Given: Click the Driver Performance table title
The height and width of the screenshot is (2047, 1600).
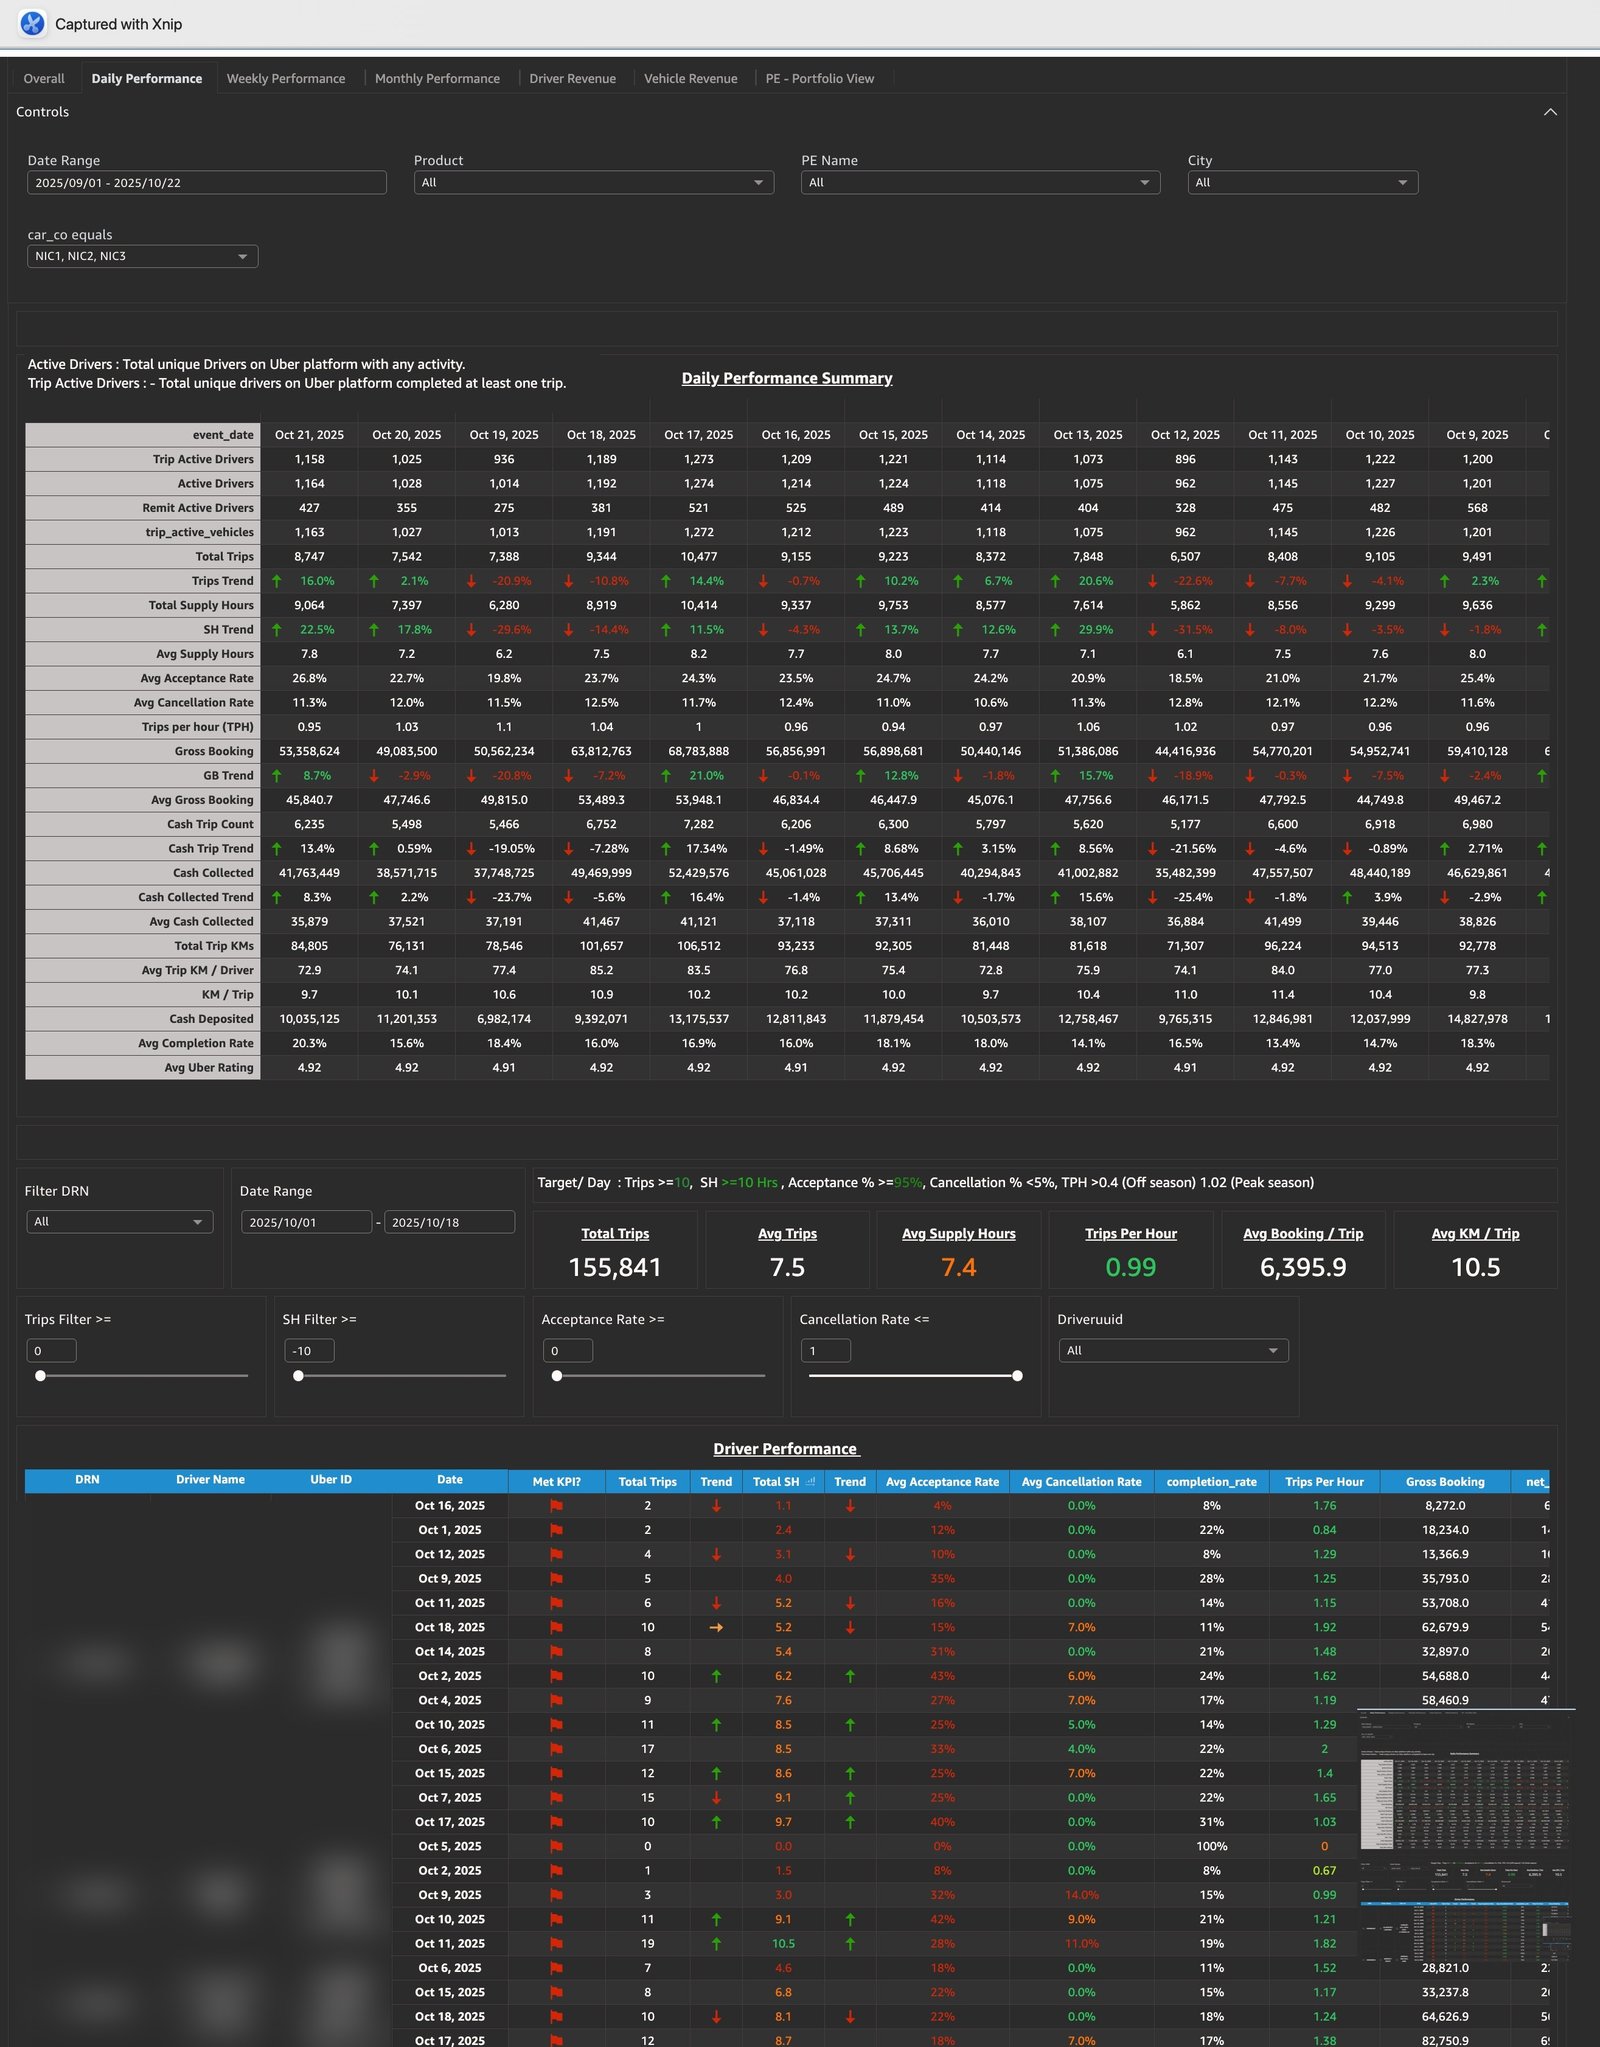Looking at the screenshot, I should pyautogui.click(x=786, y=1449).
